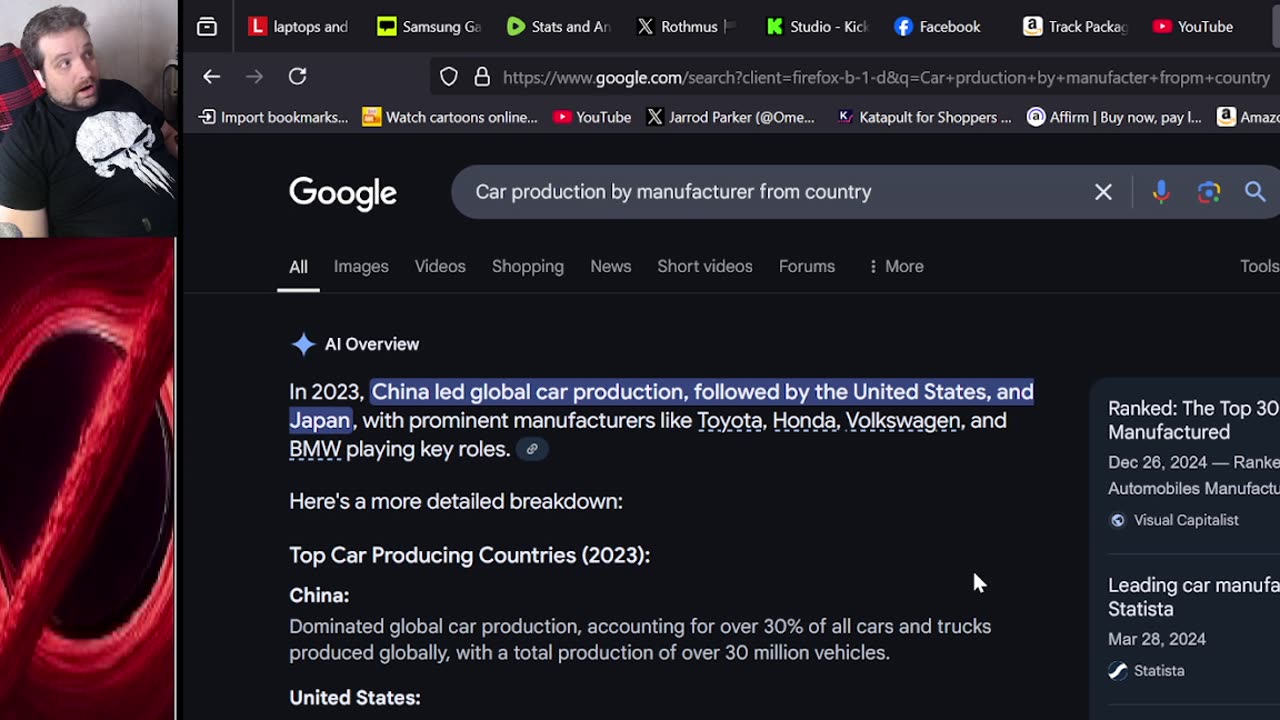
Task: Click the AI Overview sparkle icon
Action: click(303, 345)
